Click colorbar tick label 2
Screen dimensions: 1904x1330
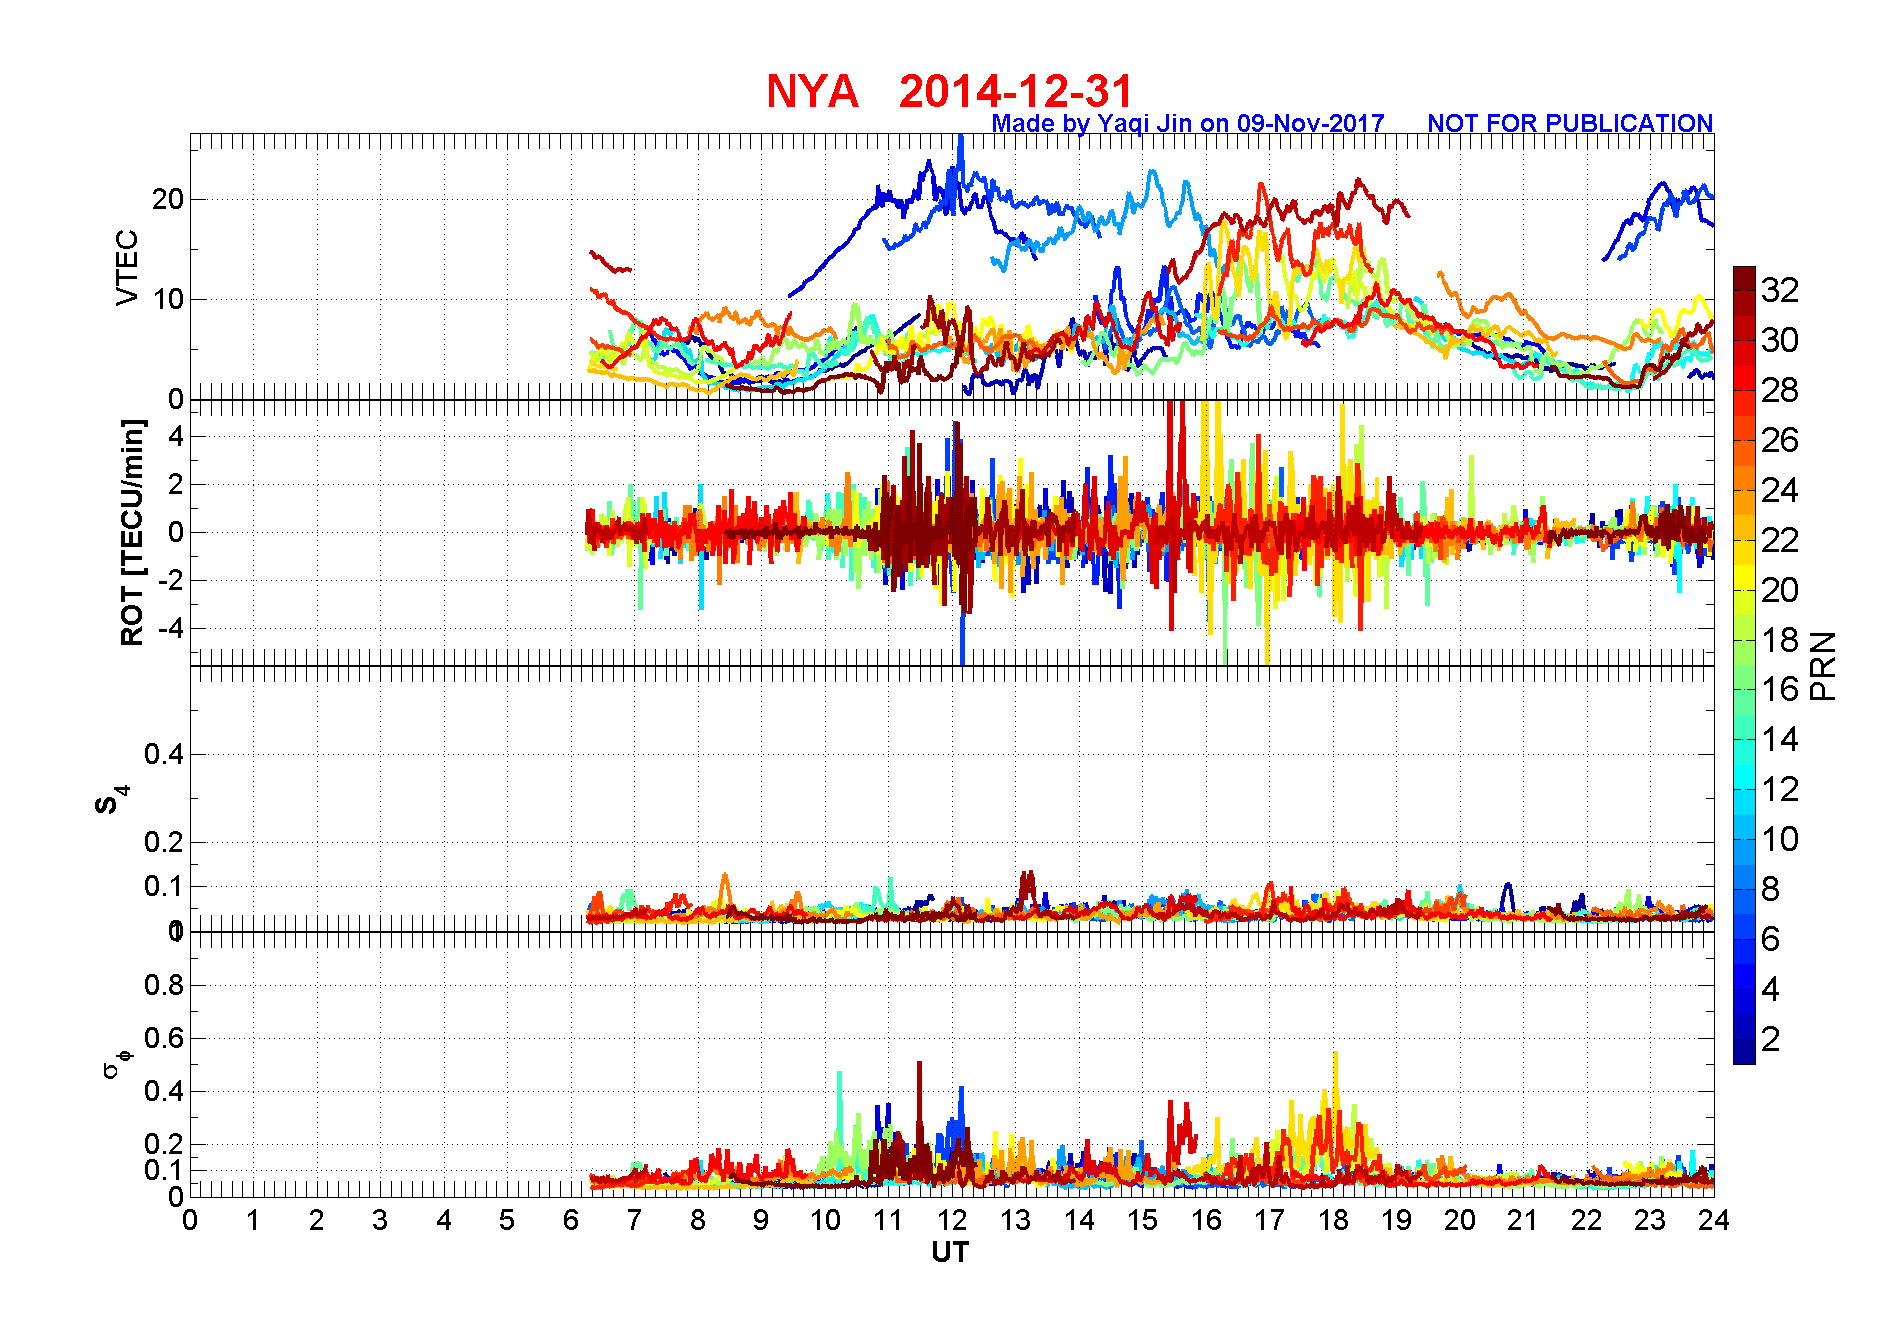click(1770, 1039)
